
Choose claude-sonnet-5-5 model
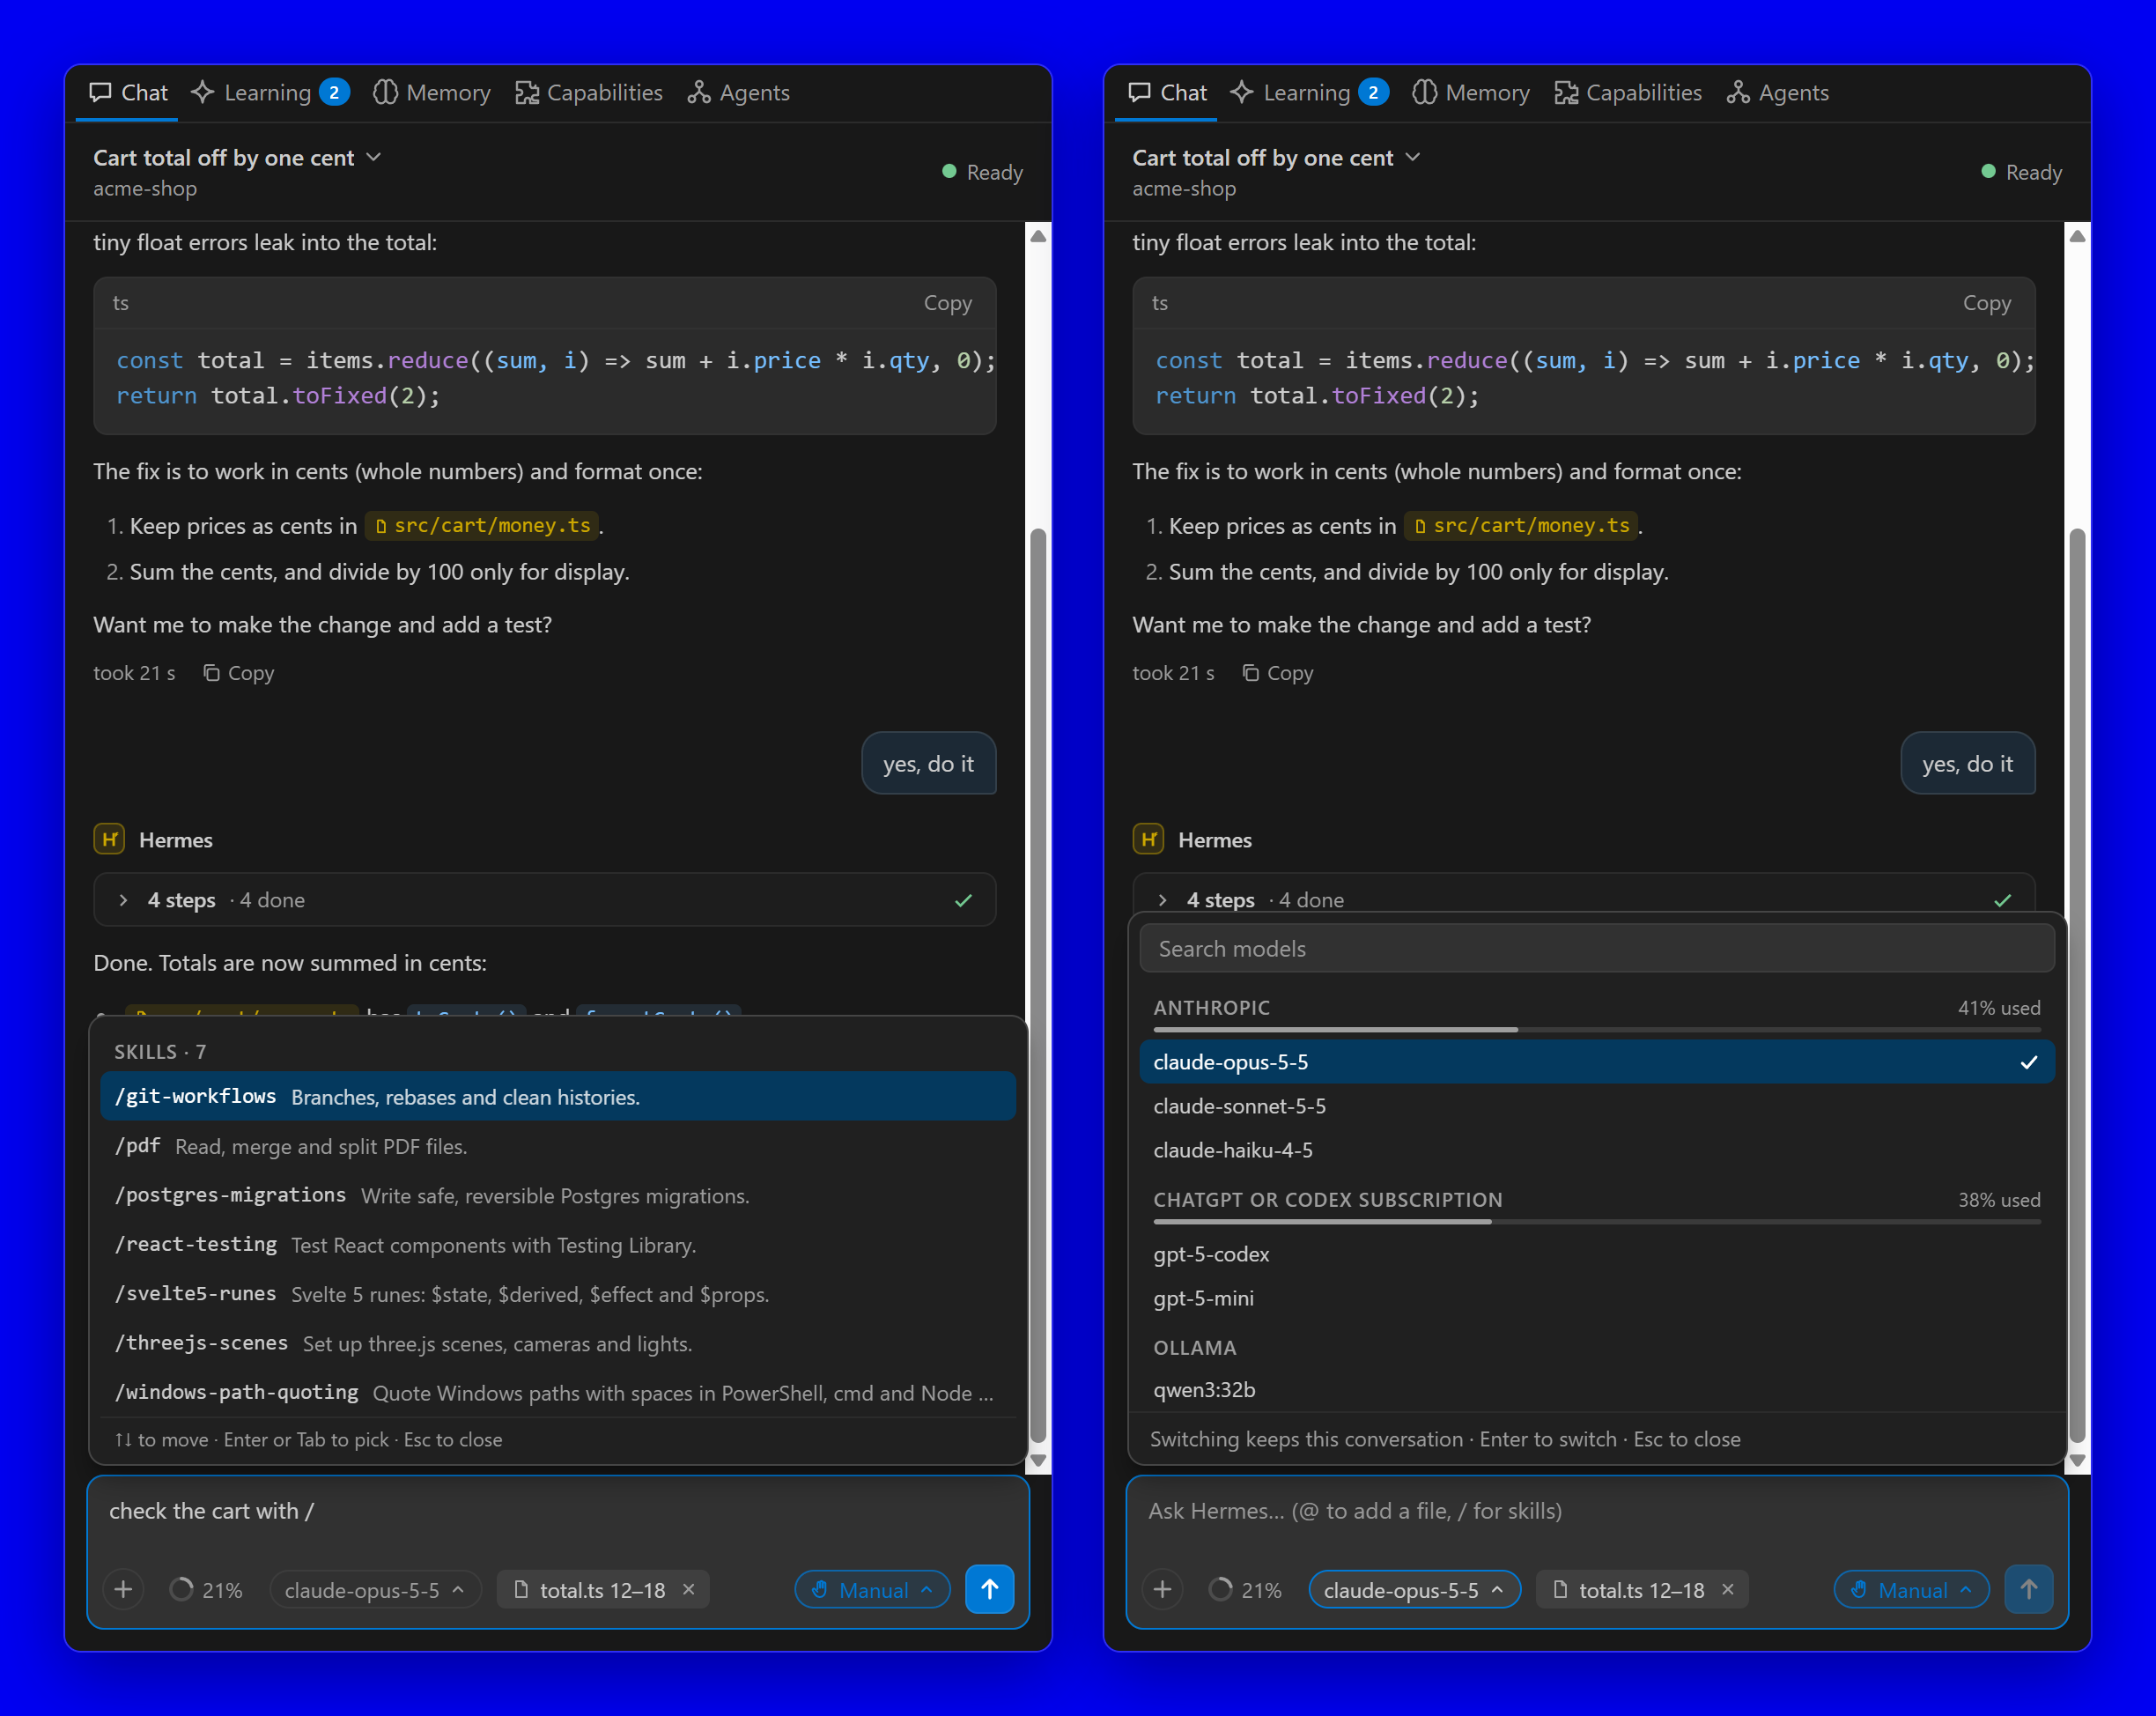pyautogui.click(x=1597, y=1106)
